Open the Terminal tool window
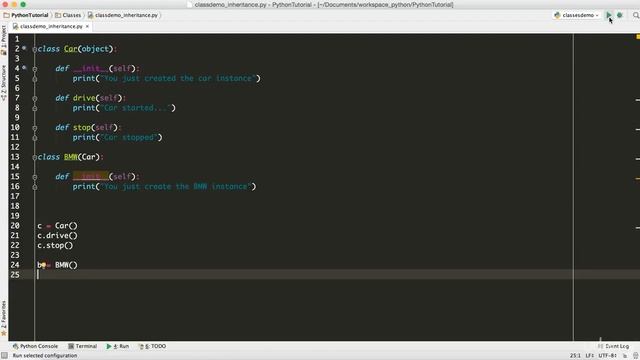 [82, 346]
